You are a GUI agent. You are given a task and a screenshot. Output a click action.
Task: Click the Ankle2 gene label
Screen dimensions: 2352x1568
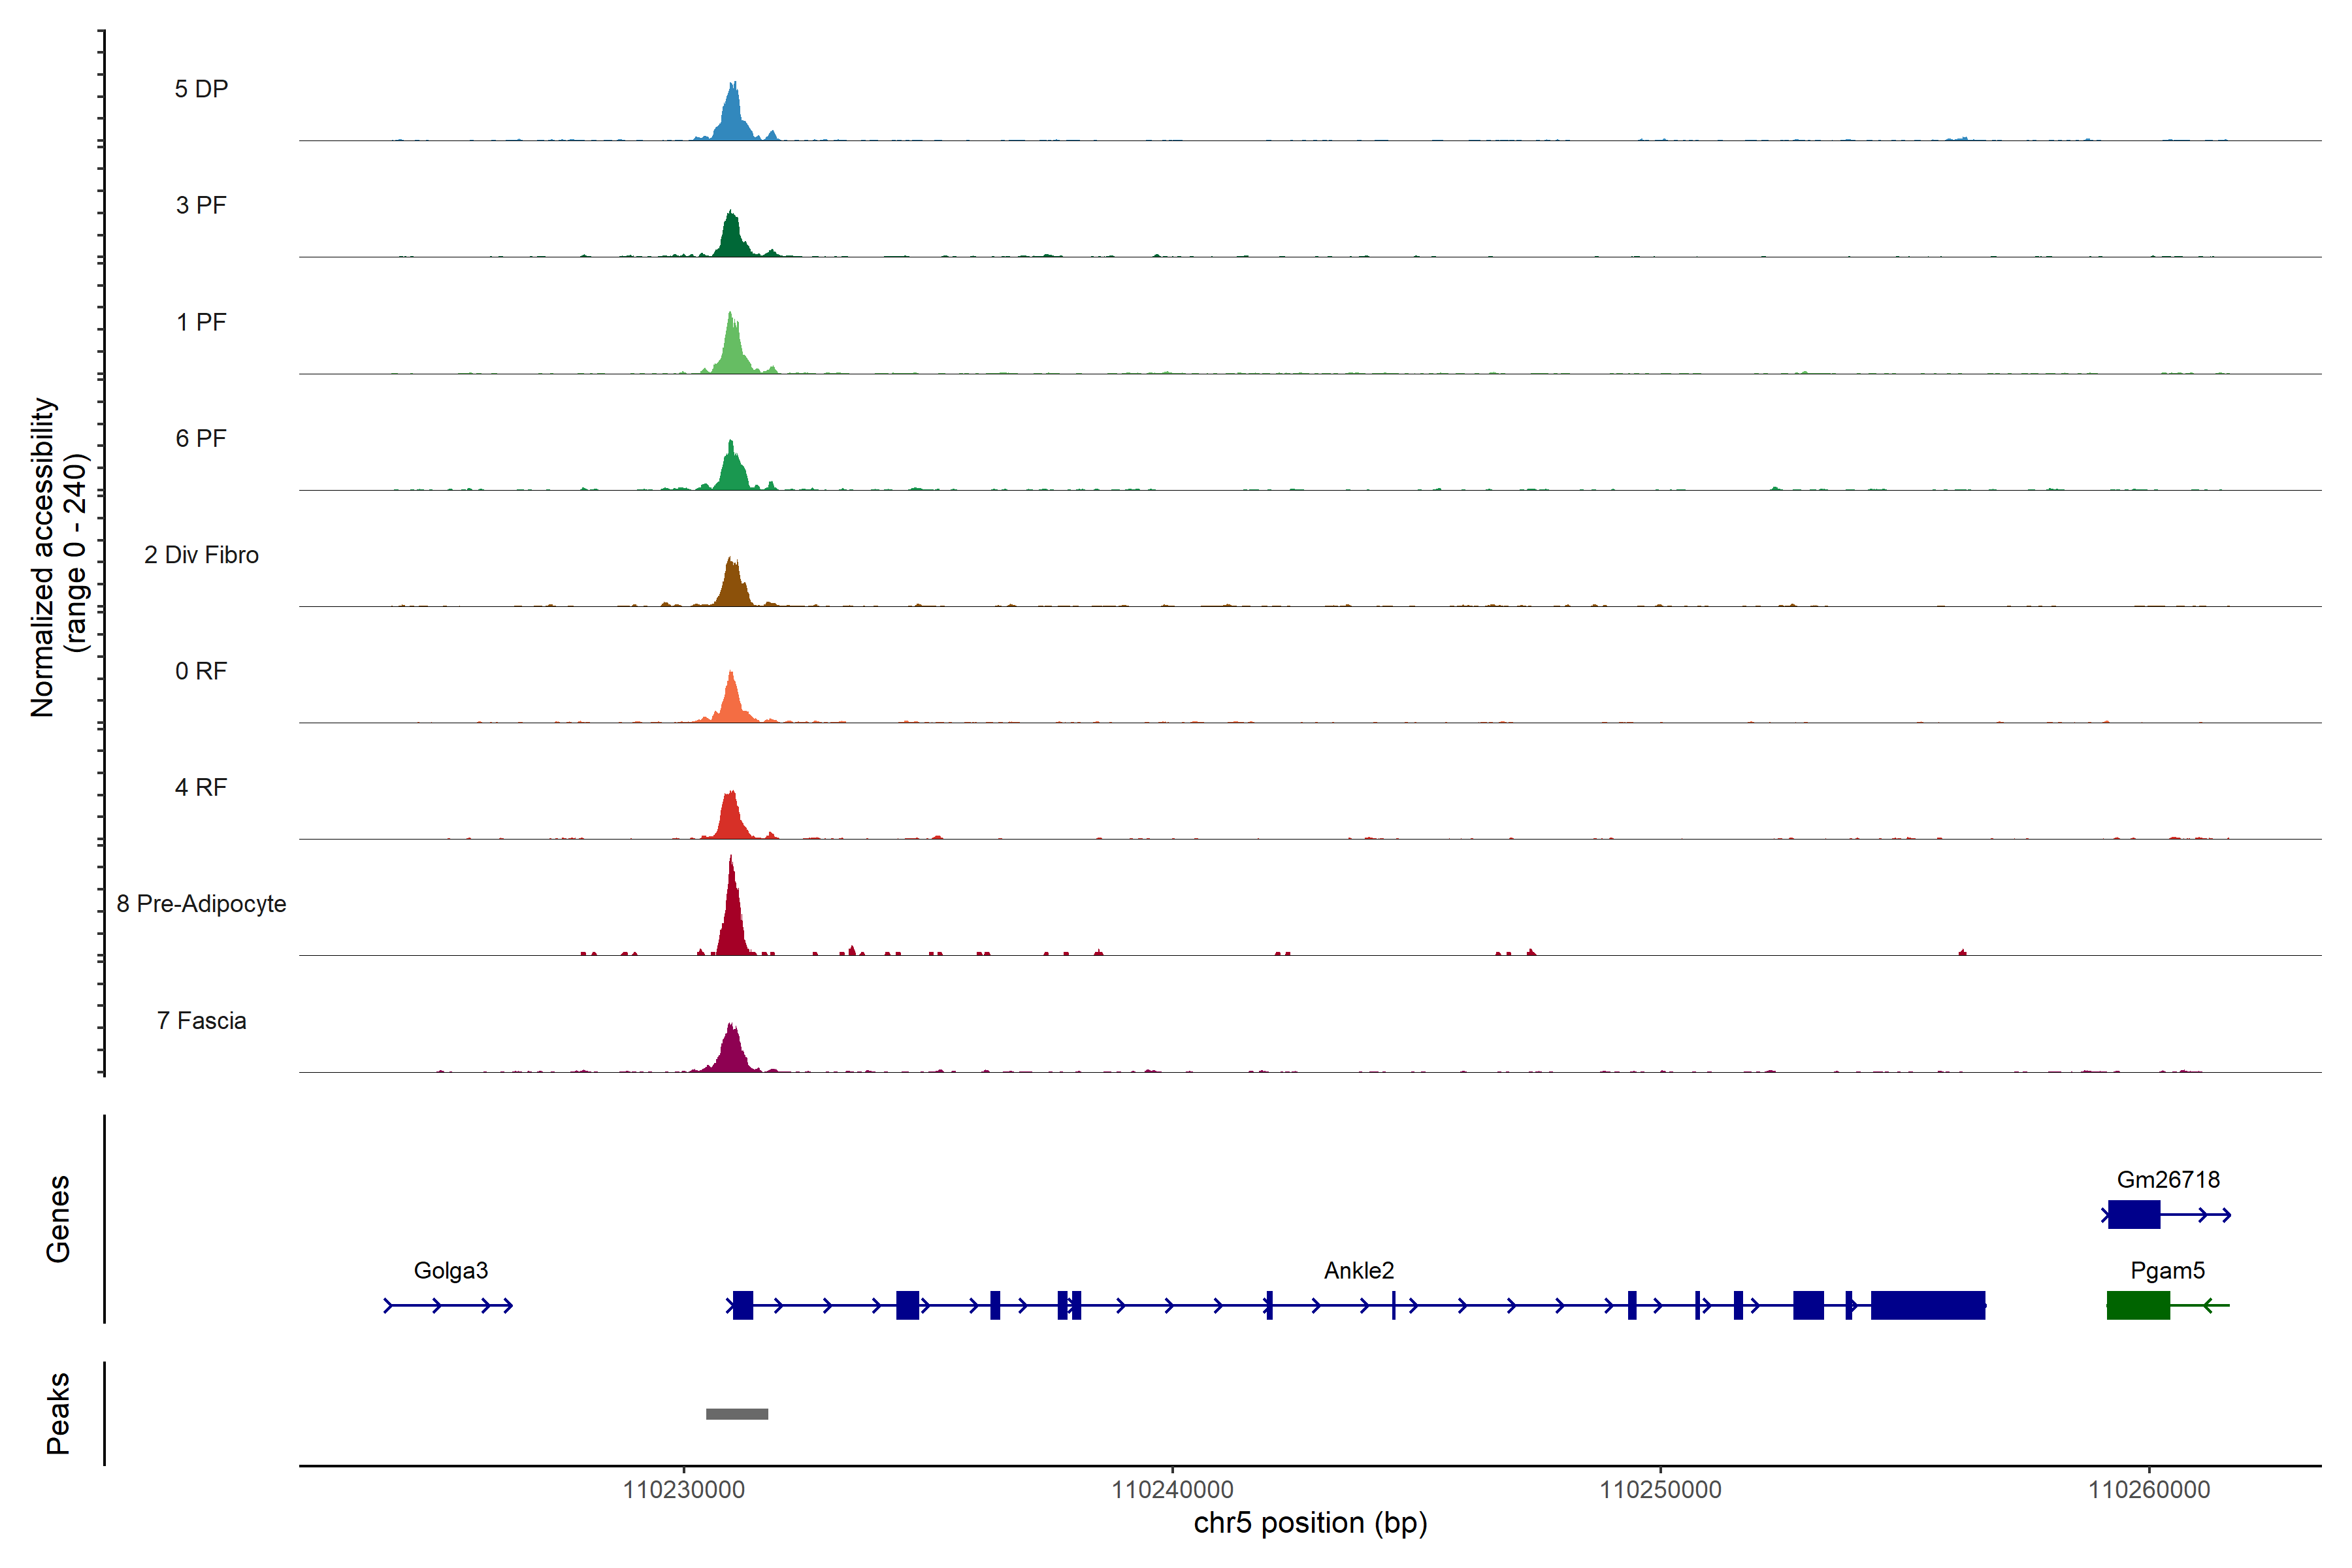coord(1358,1270)
